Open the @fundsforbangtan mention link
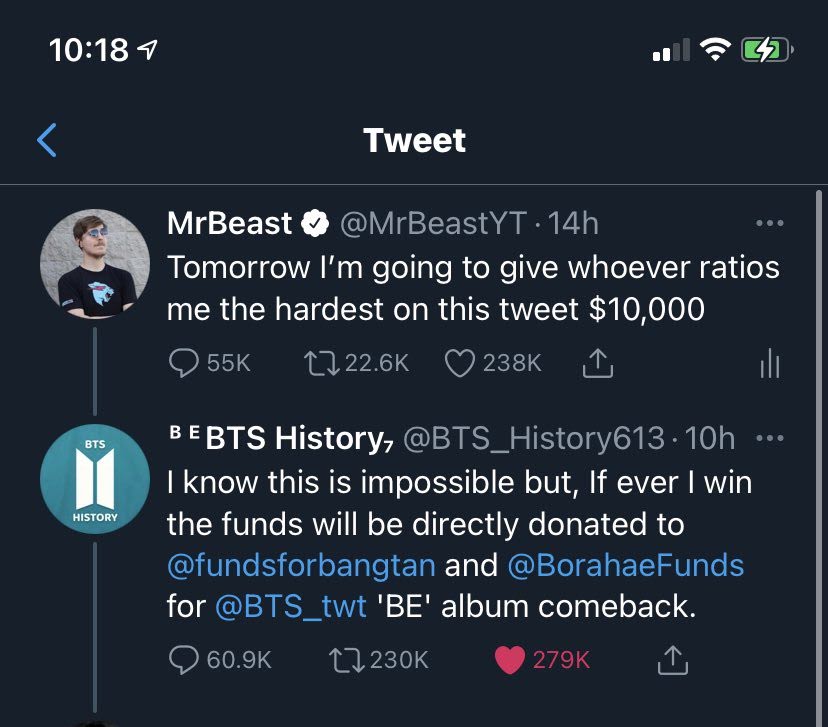 pos(301,565)
